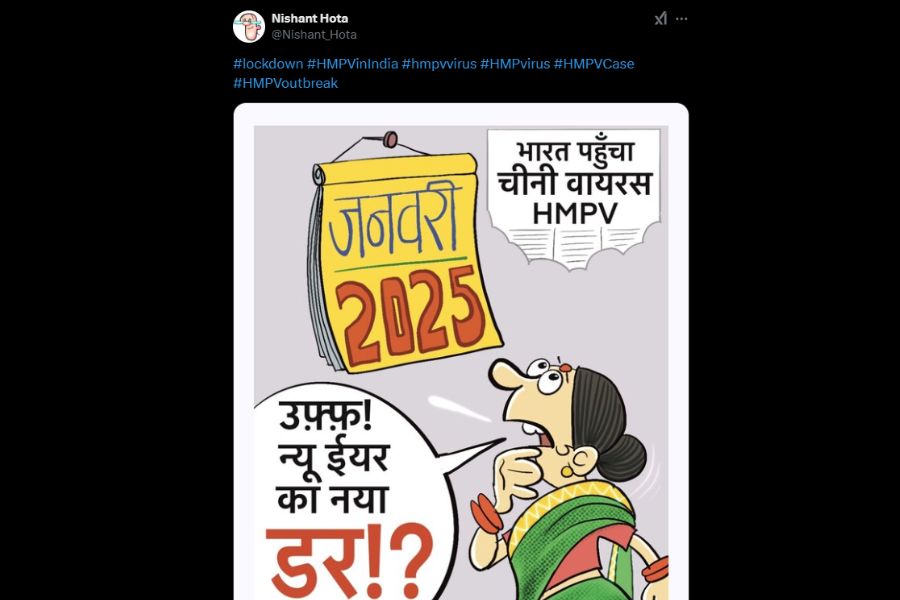
Task: Click the woman's hair bun in cartoon
Action: 623,455
